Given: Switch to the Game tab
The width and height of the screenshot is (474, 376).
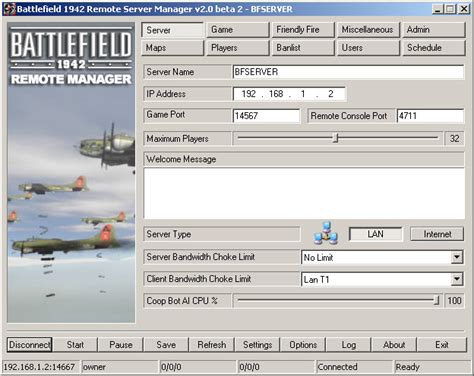Looking at the screenshot, I should (238, 30).
